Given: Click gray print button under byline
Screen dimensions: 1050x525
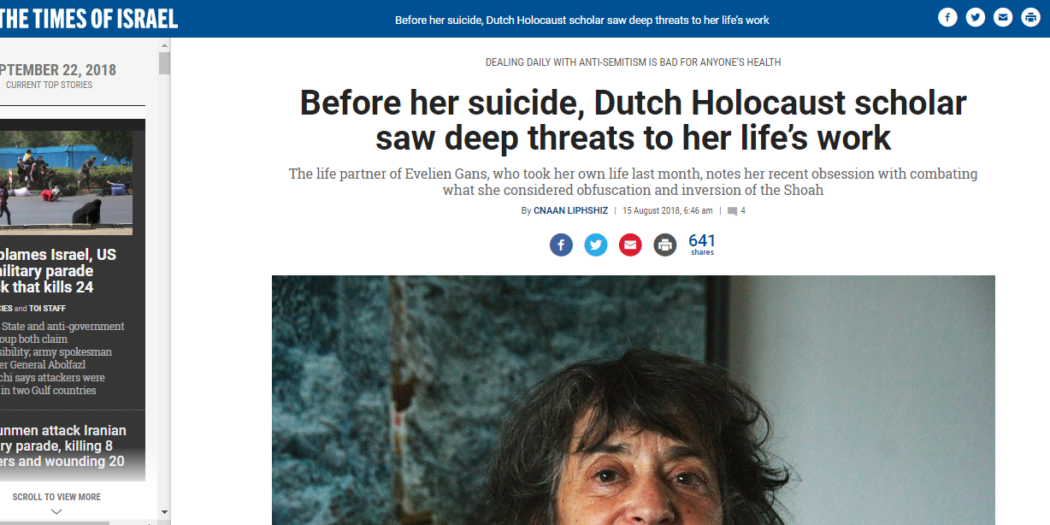Looking at the screenshot, I should click(x=665, y=245).
